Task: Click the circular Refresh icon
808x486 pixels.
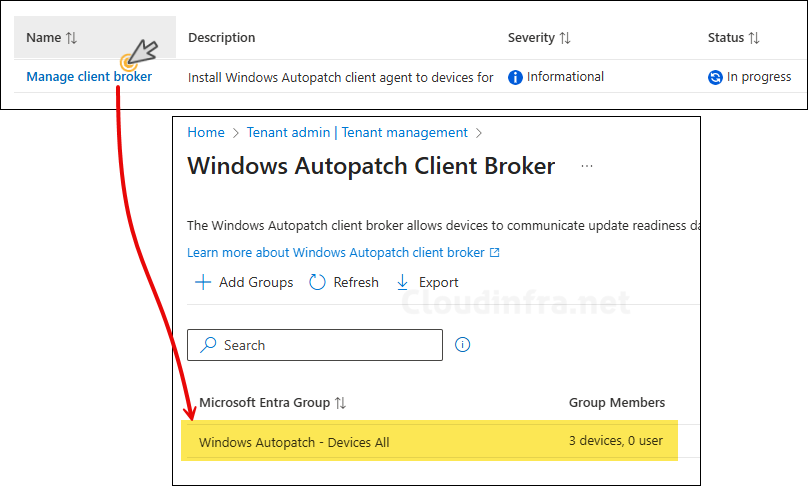Action: (317, 283)
